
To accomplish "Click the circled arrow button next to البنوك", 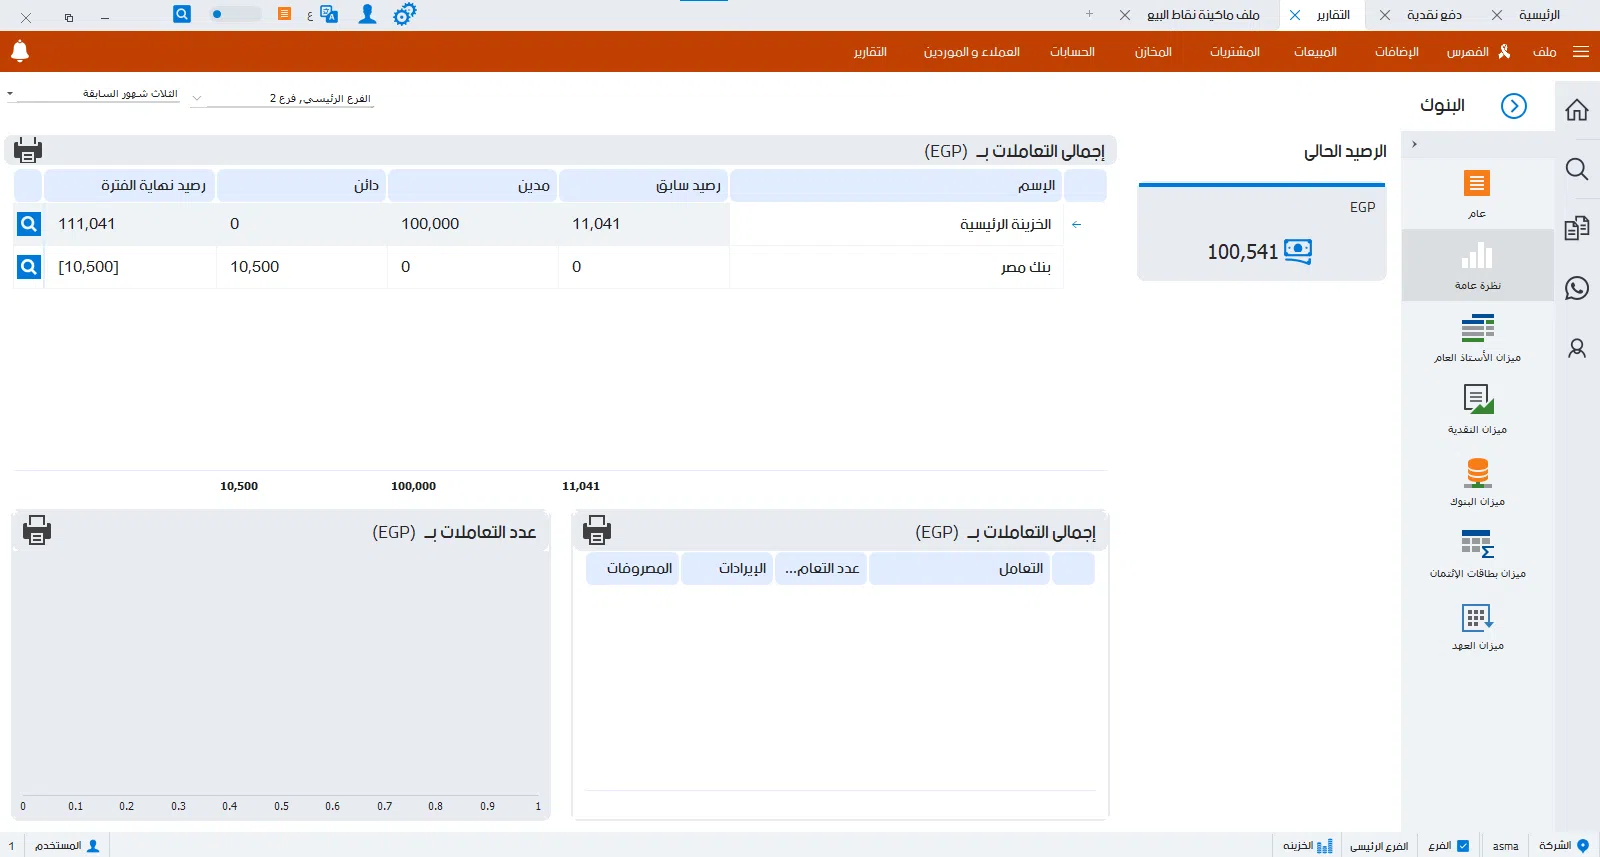I will 1514,106.
